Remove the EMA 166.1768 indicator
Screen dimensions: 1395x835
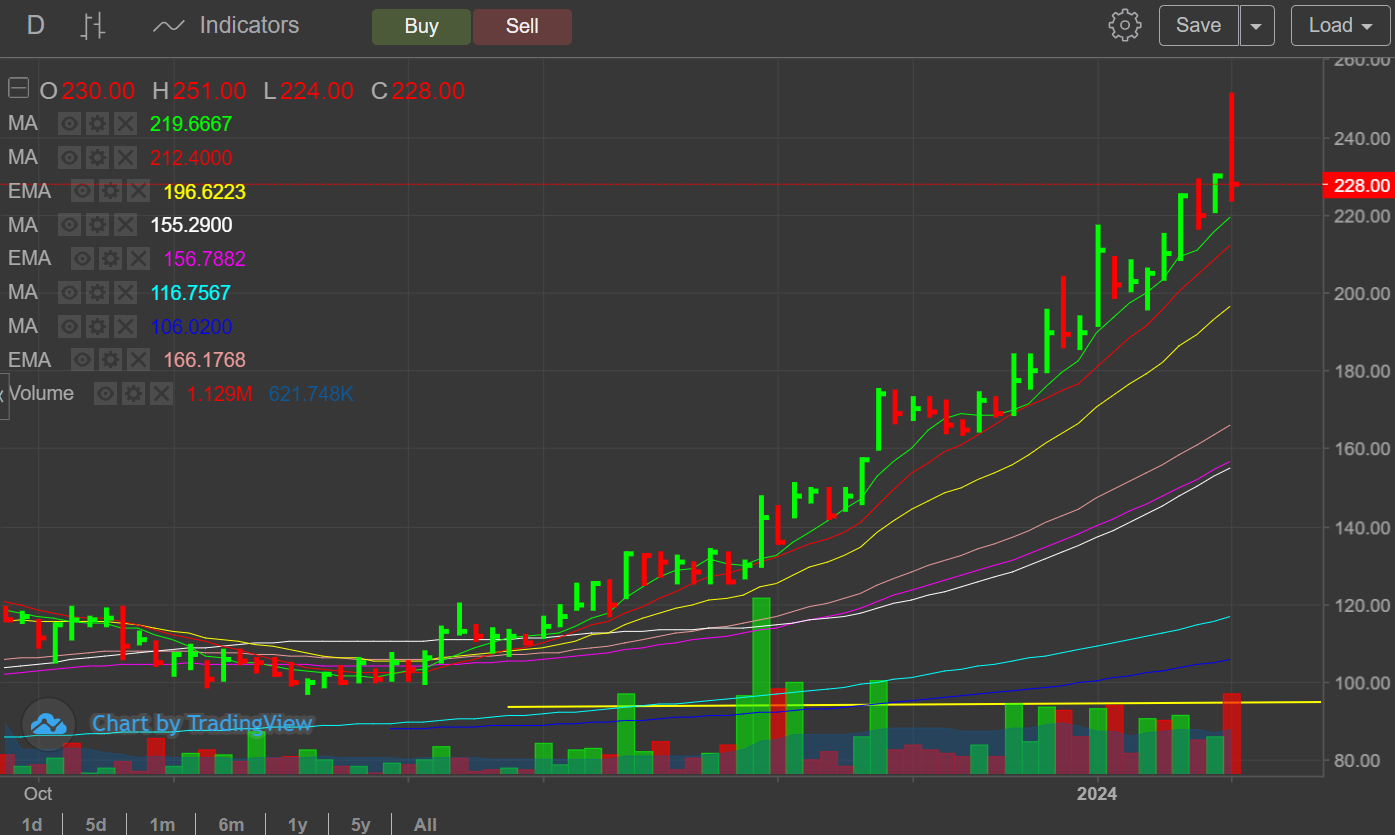coord(138,359)
